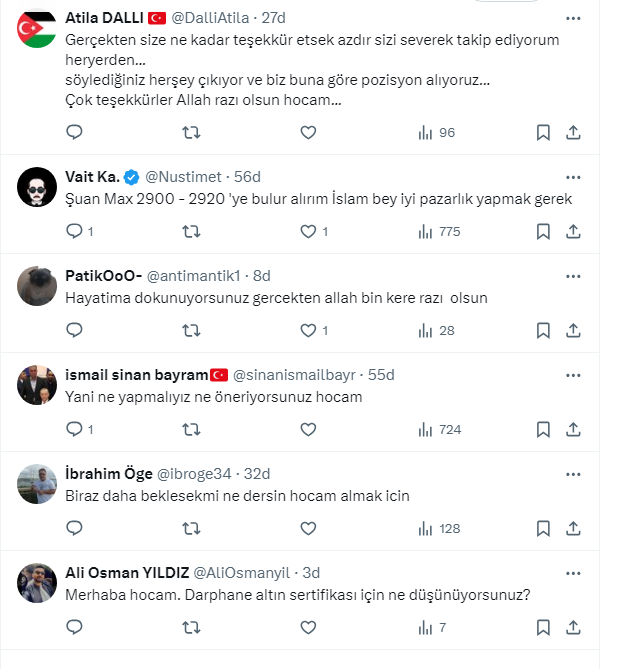View analytics for Vait Ka.'s tweet (775 views)

[438, 231]
